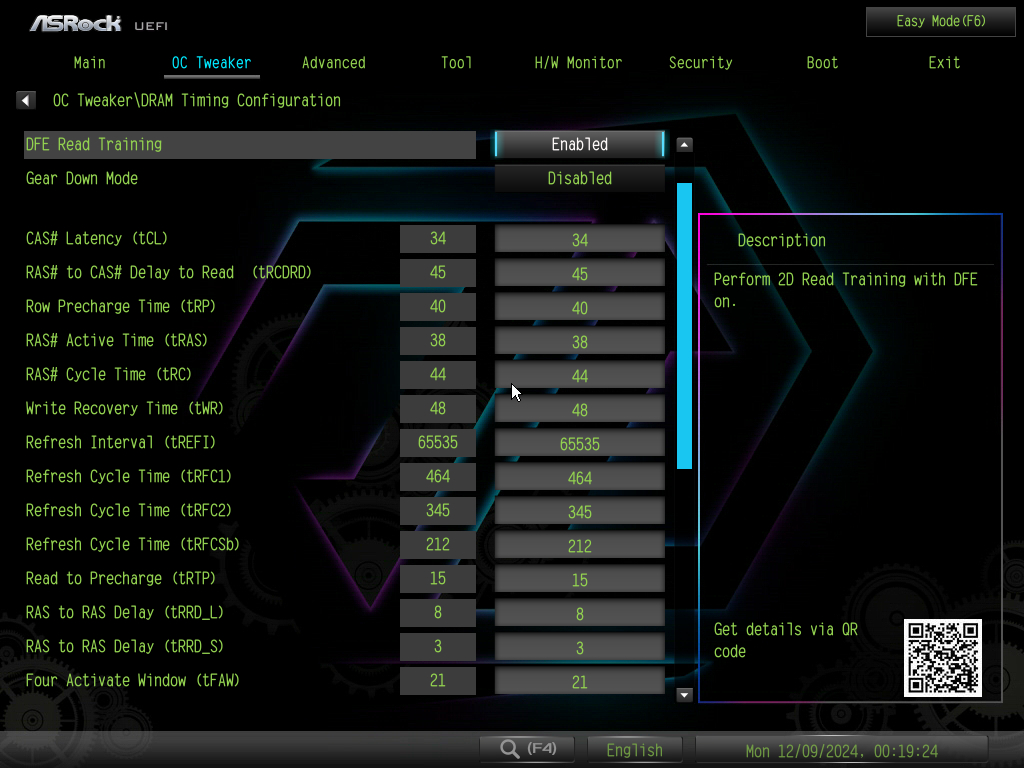Open Gear Down Mode Disabled dropdown
This screenshot has width=1024, height=768.
pos(579,178)
